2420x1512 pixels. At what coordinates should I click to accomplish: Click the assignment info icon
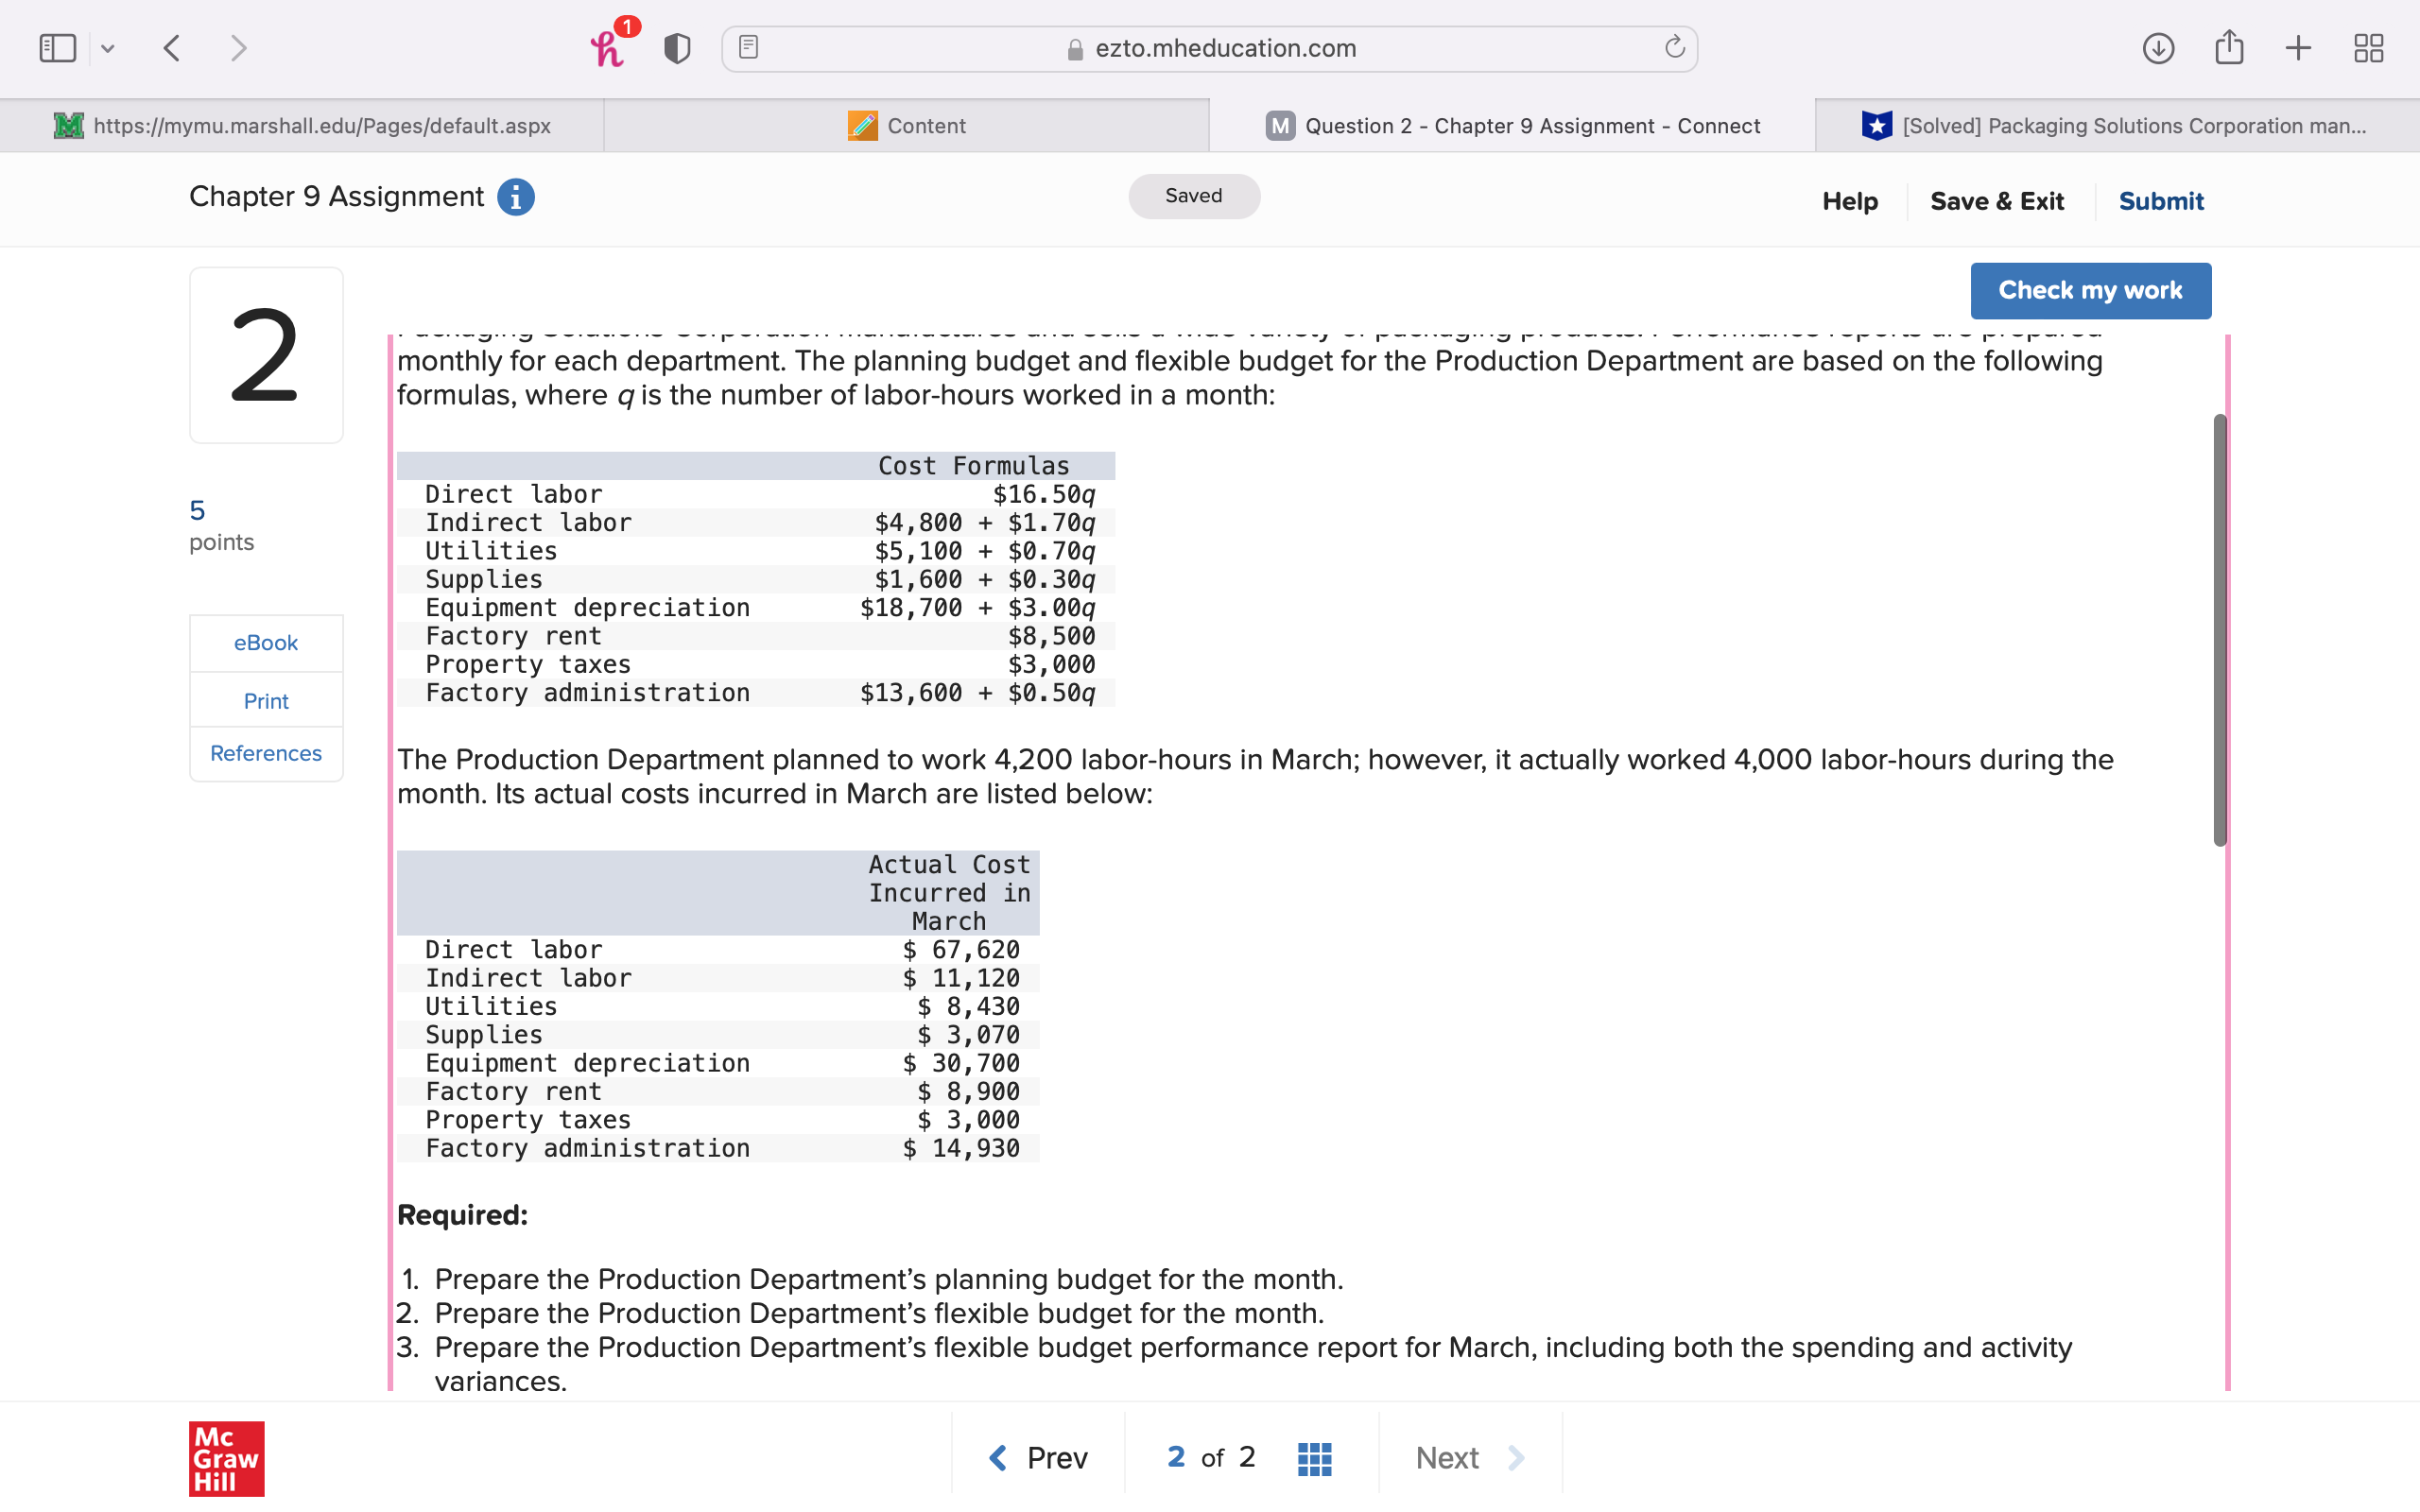pos(516,197)
